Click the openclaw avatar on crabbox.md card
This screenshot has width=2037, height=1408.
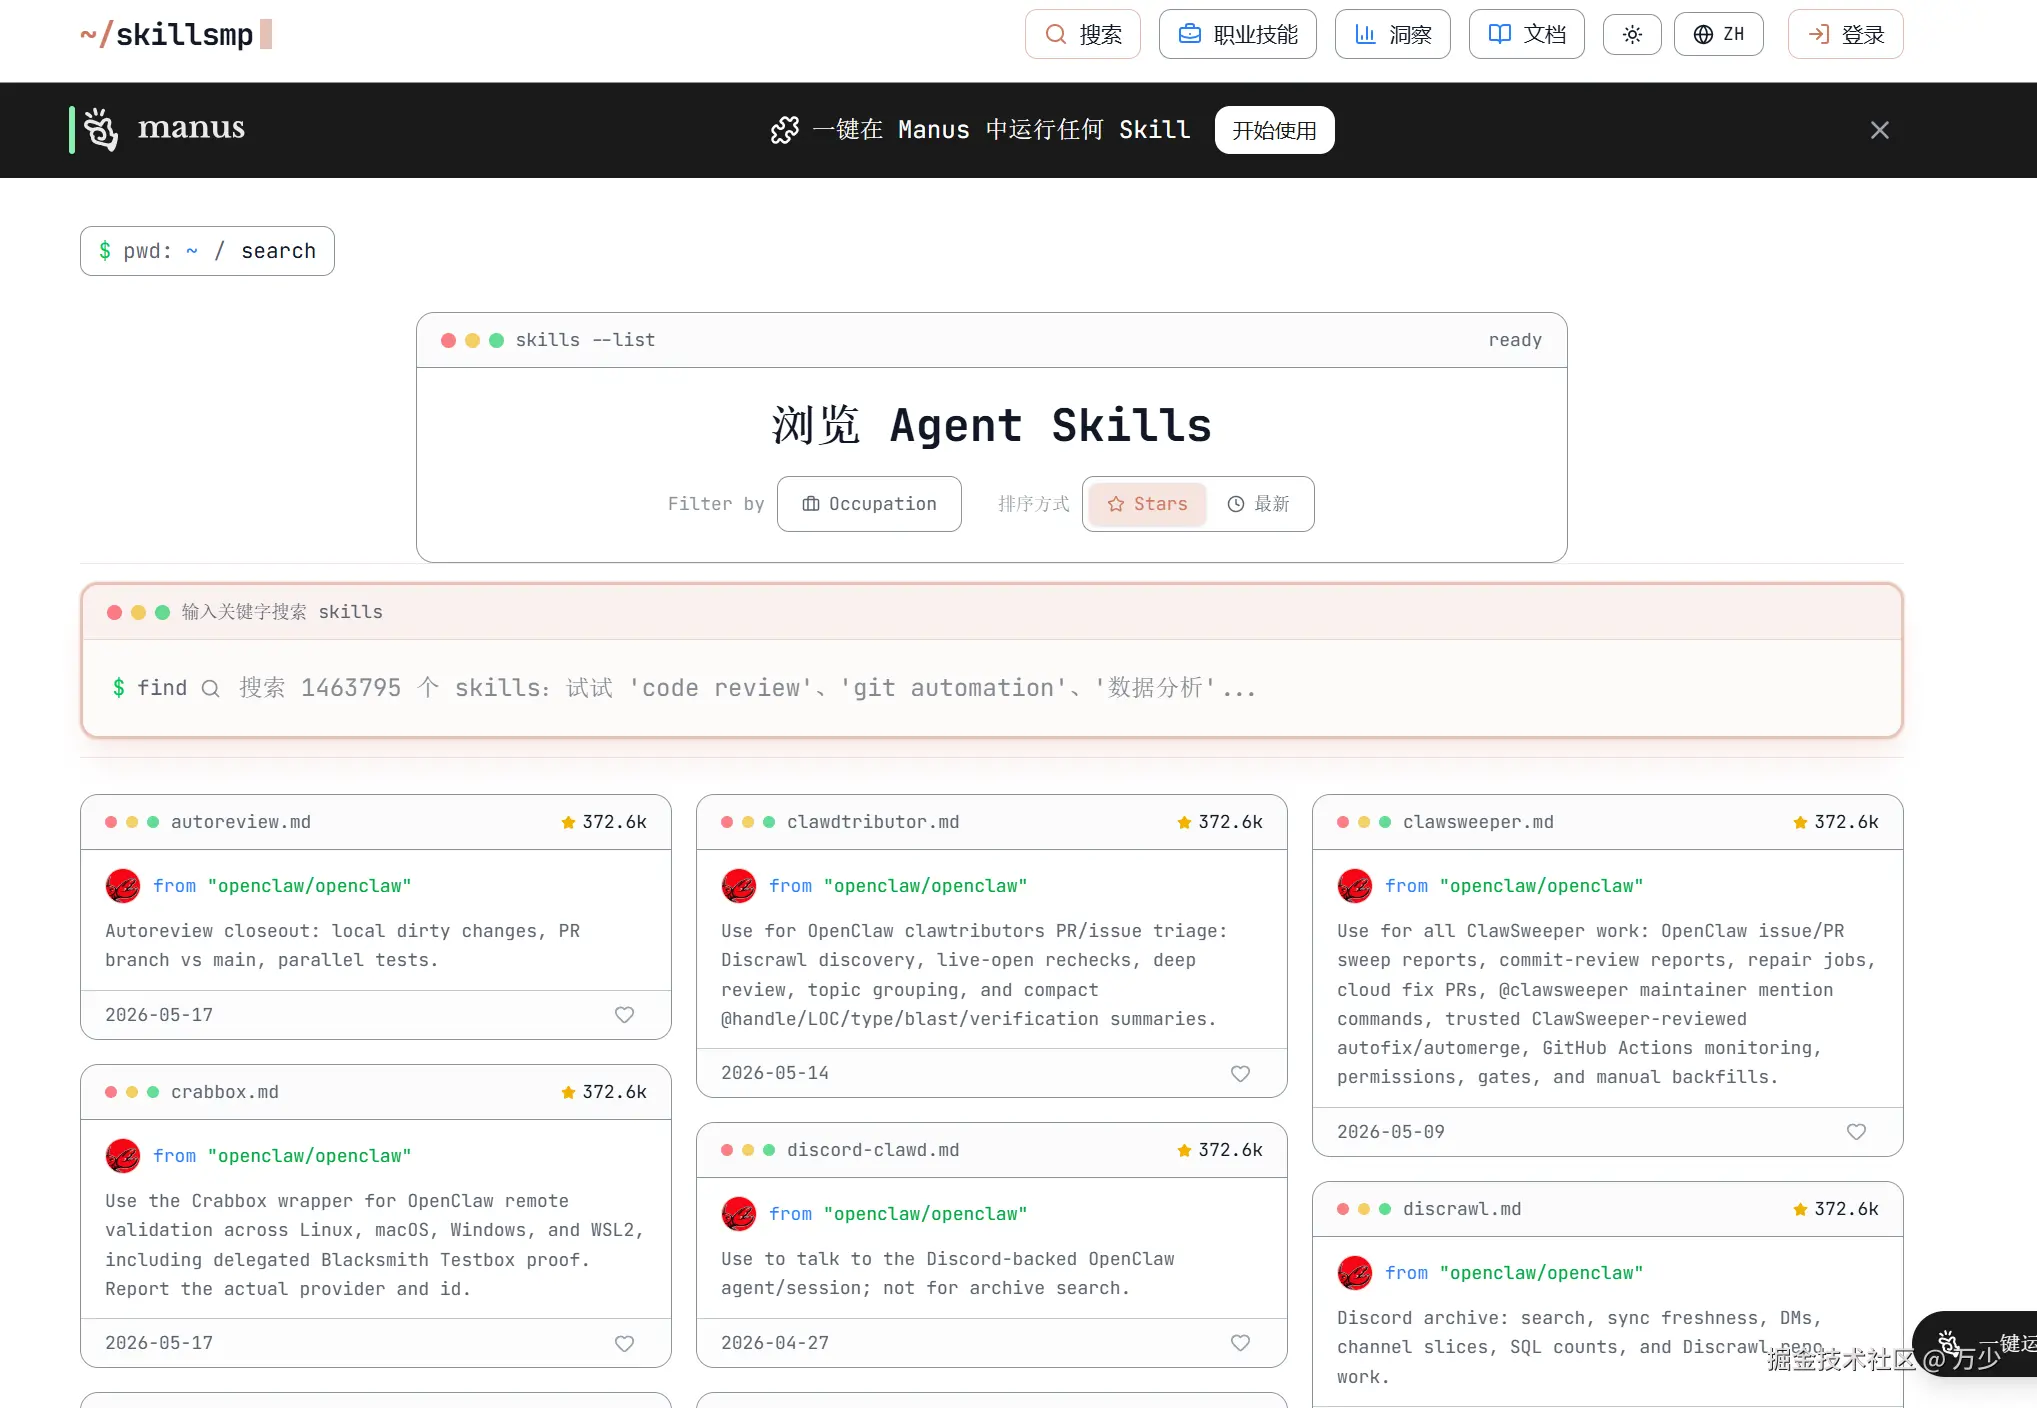pos(123,1156)
